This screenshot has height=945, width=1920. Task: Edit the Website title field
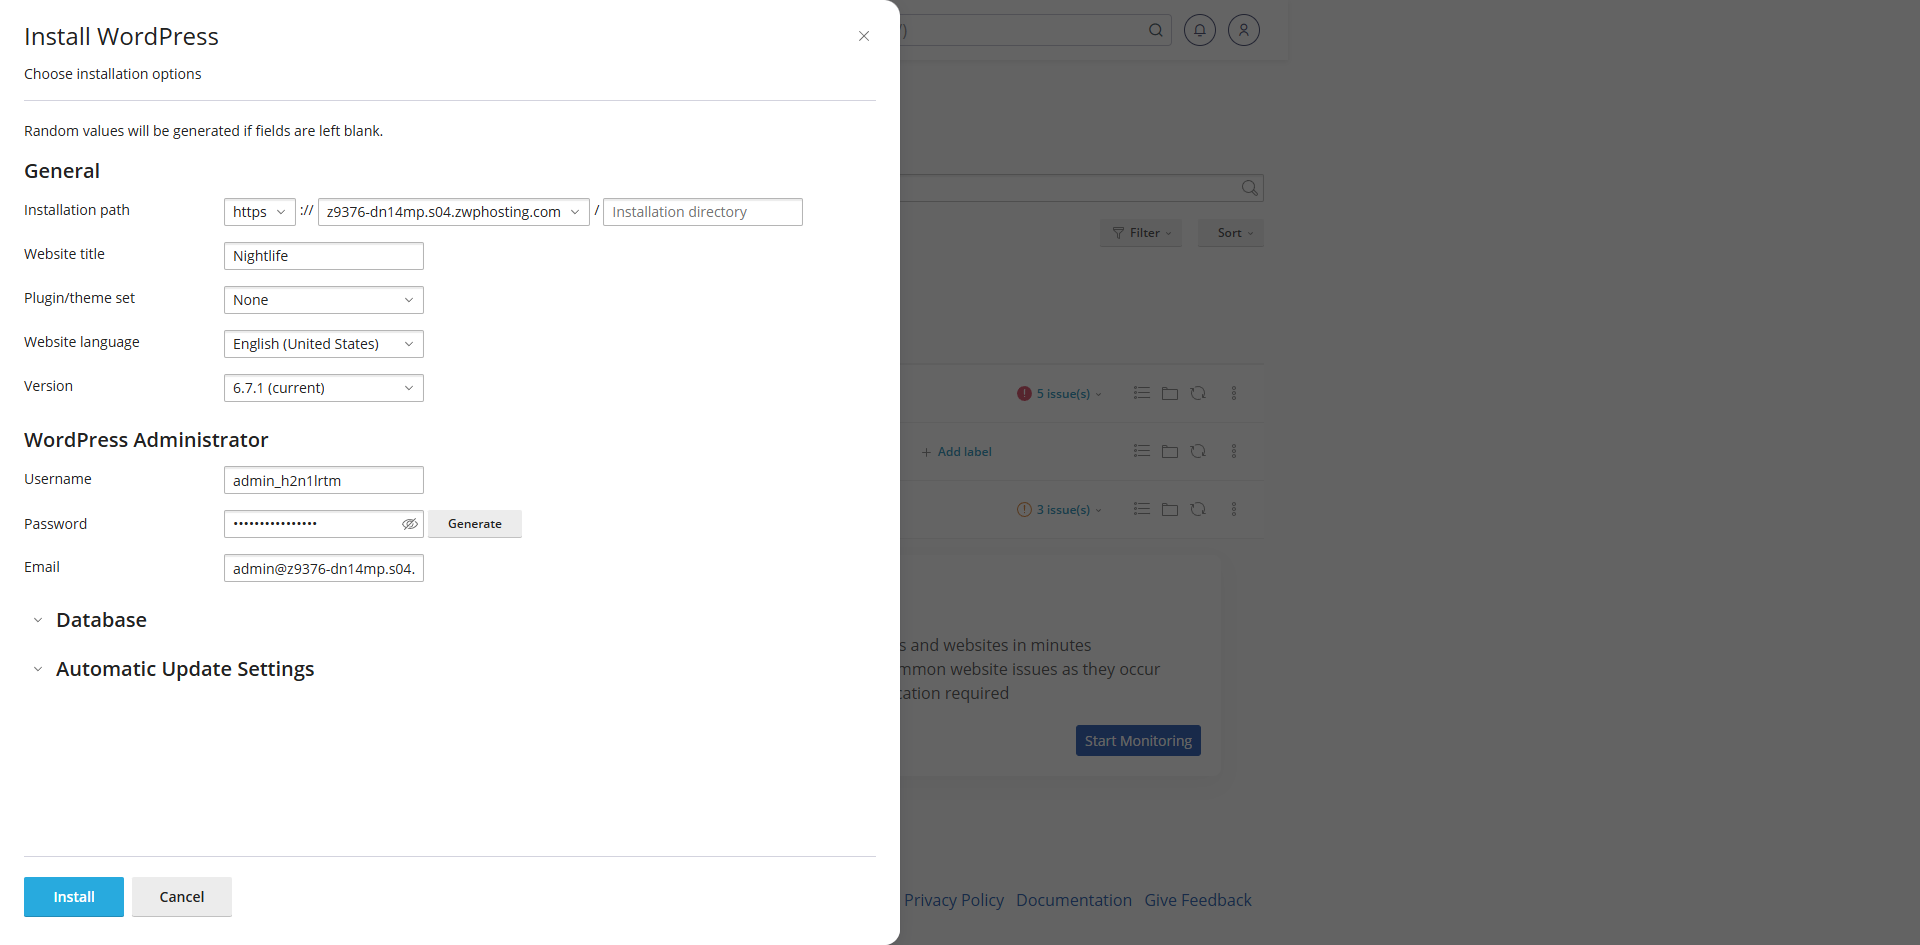324,256
